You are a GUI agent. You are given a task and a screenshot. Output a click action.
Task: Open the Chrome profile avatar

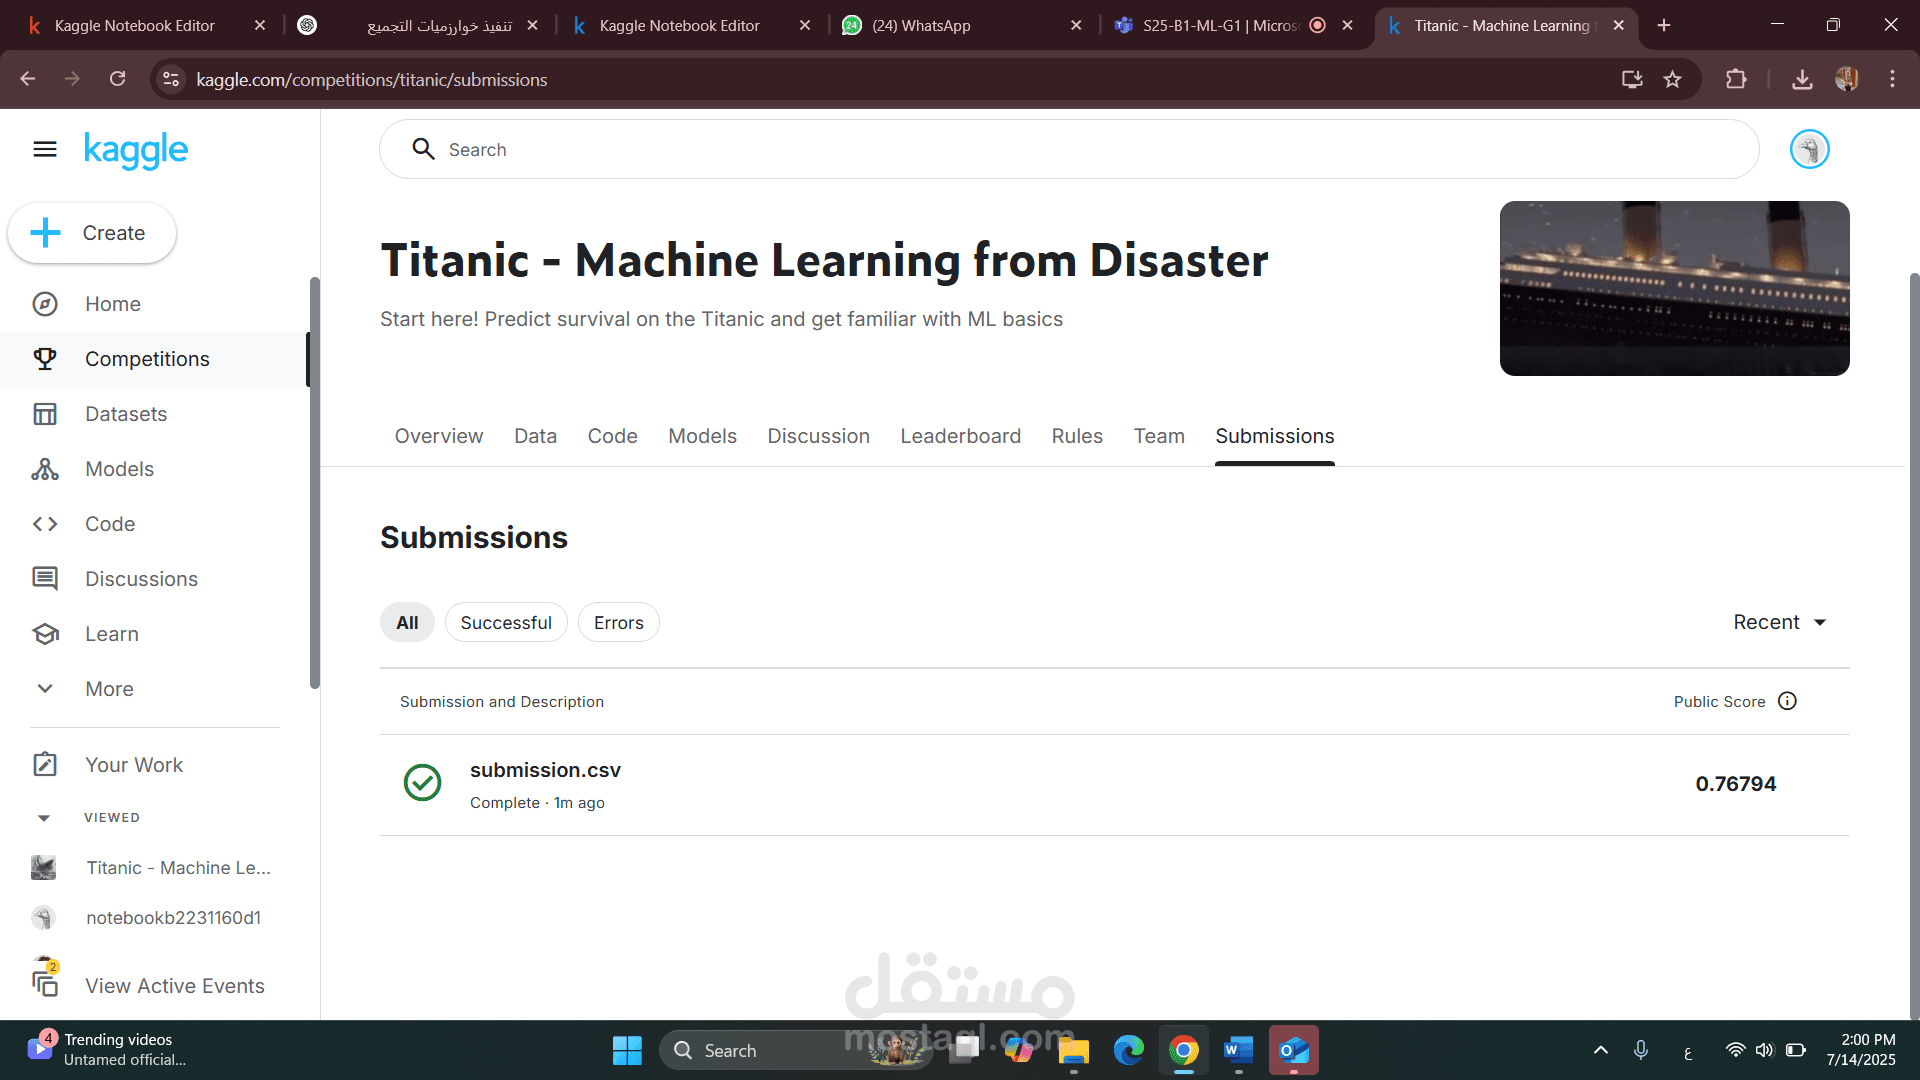pos(1846,79)
